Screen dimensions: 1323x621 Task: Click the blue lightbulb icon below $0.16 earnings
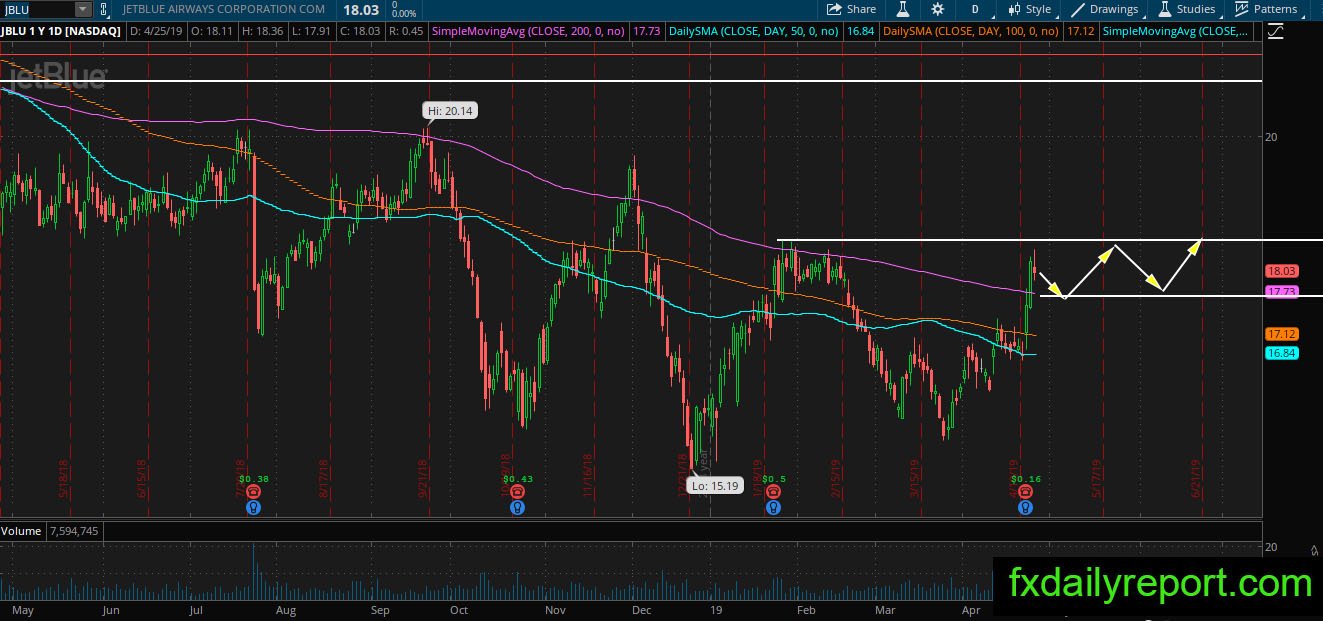[x=1025, y=507]
